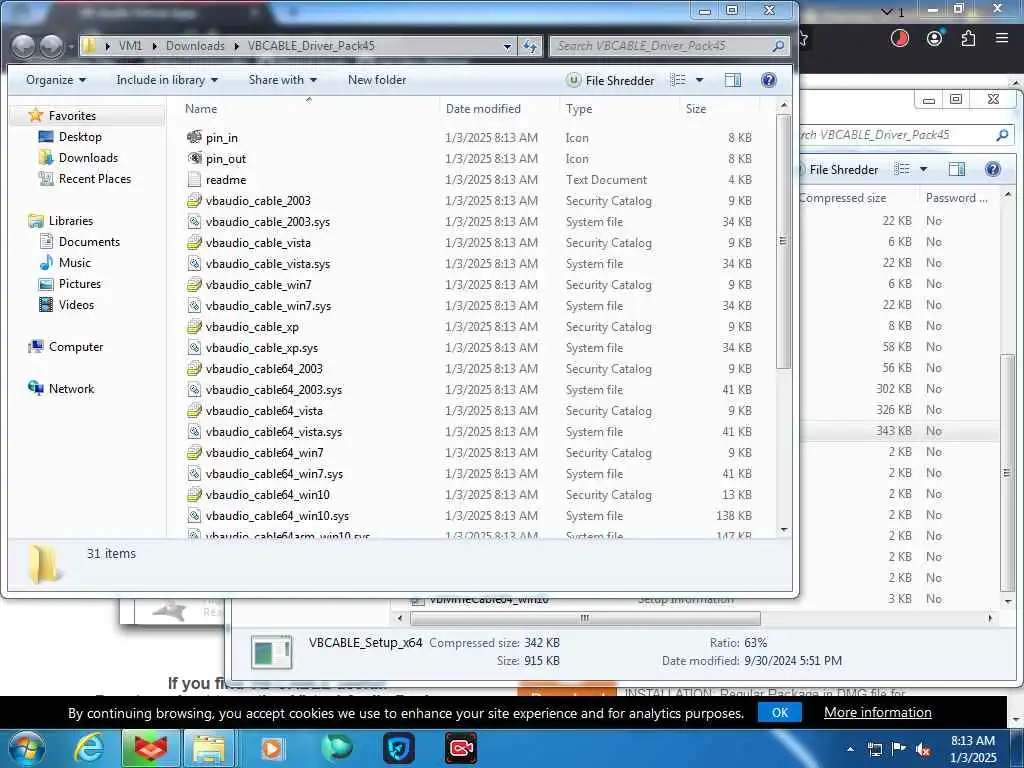
Task: Click the refresh button beside address bar
Action: point(530,46)
